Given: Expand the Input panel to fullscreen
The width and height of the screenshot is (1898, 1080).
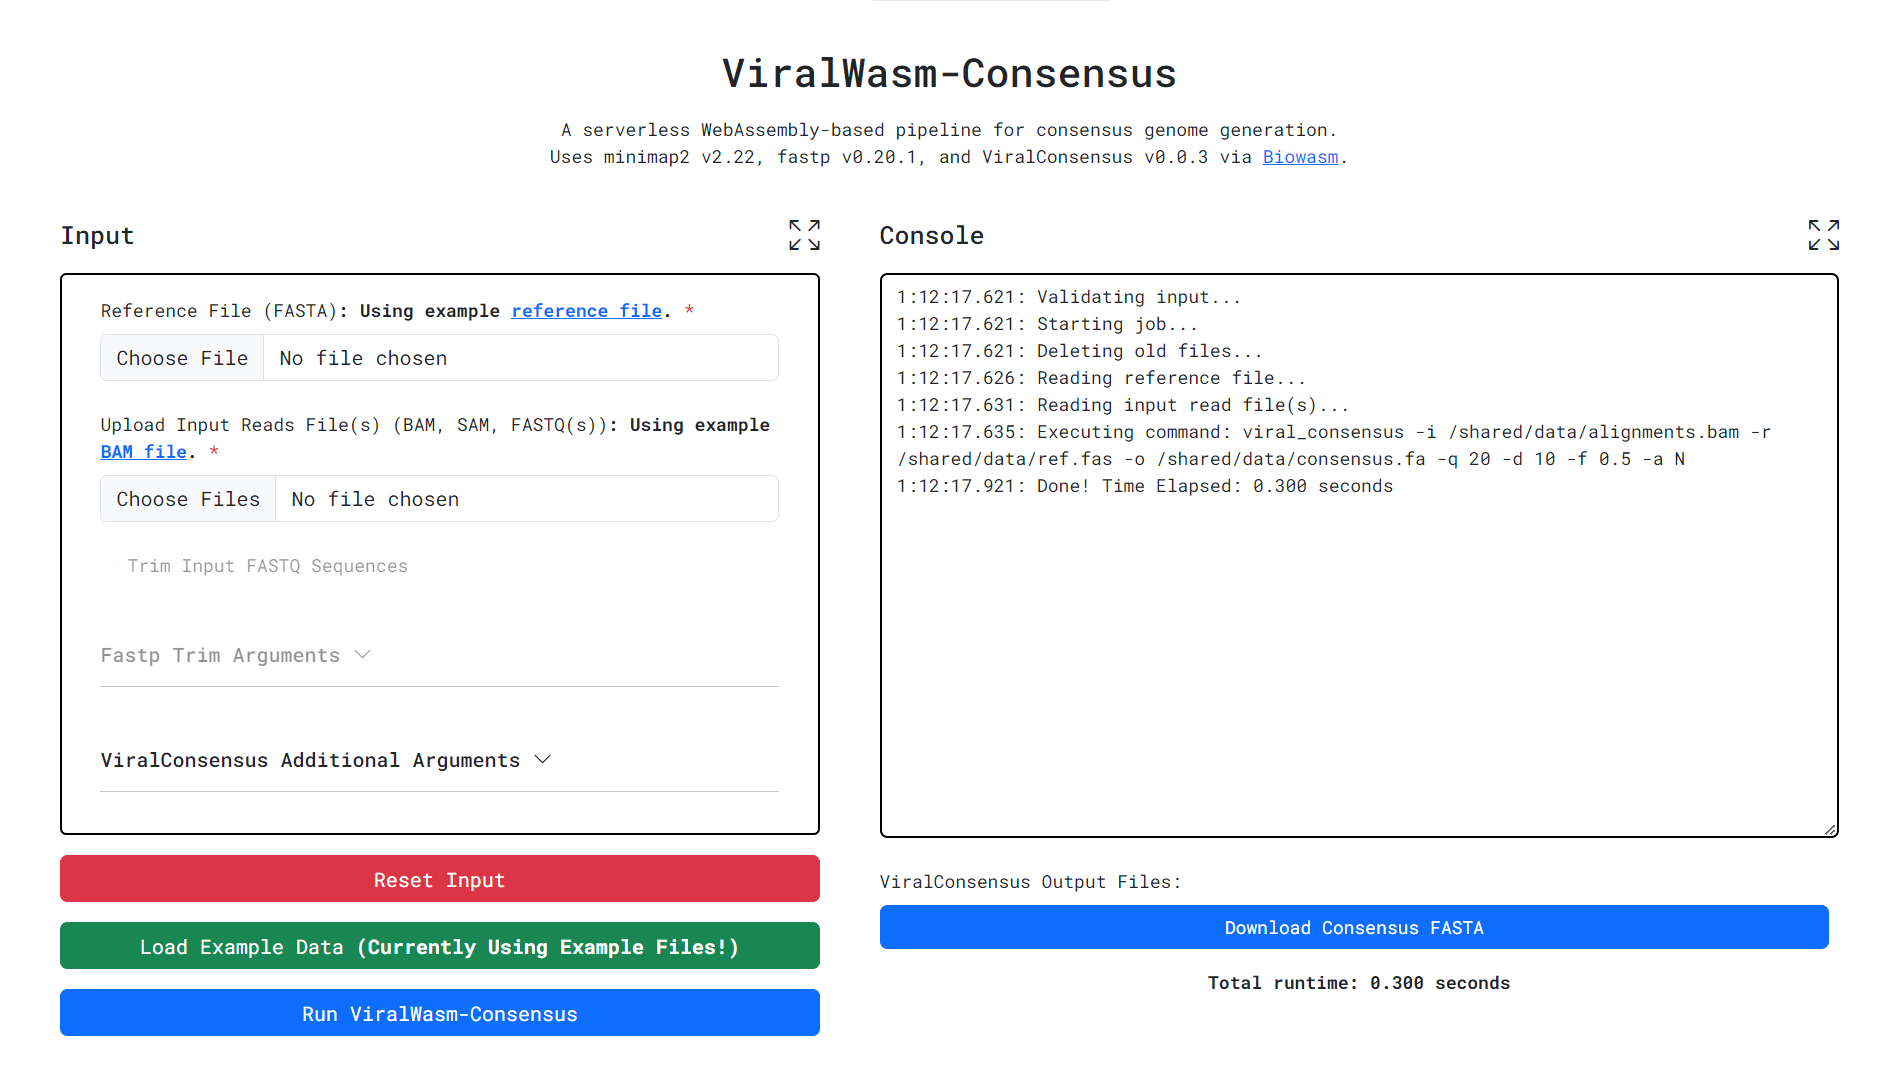Looking at the screenshot, I should point(803,235).
